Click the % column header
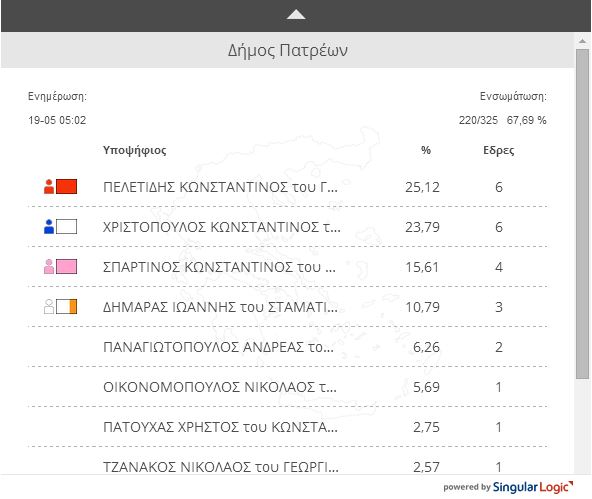Image resolution: width=592 pixels, height=499 pixels. click(426, 150)
